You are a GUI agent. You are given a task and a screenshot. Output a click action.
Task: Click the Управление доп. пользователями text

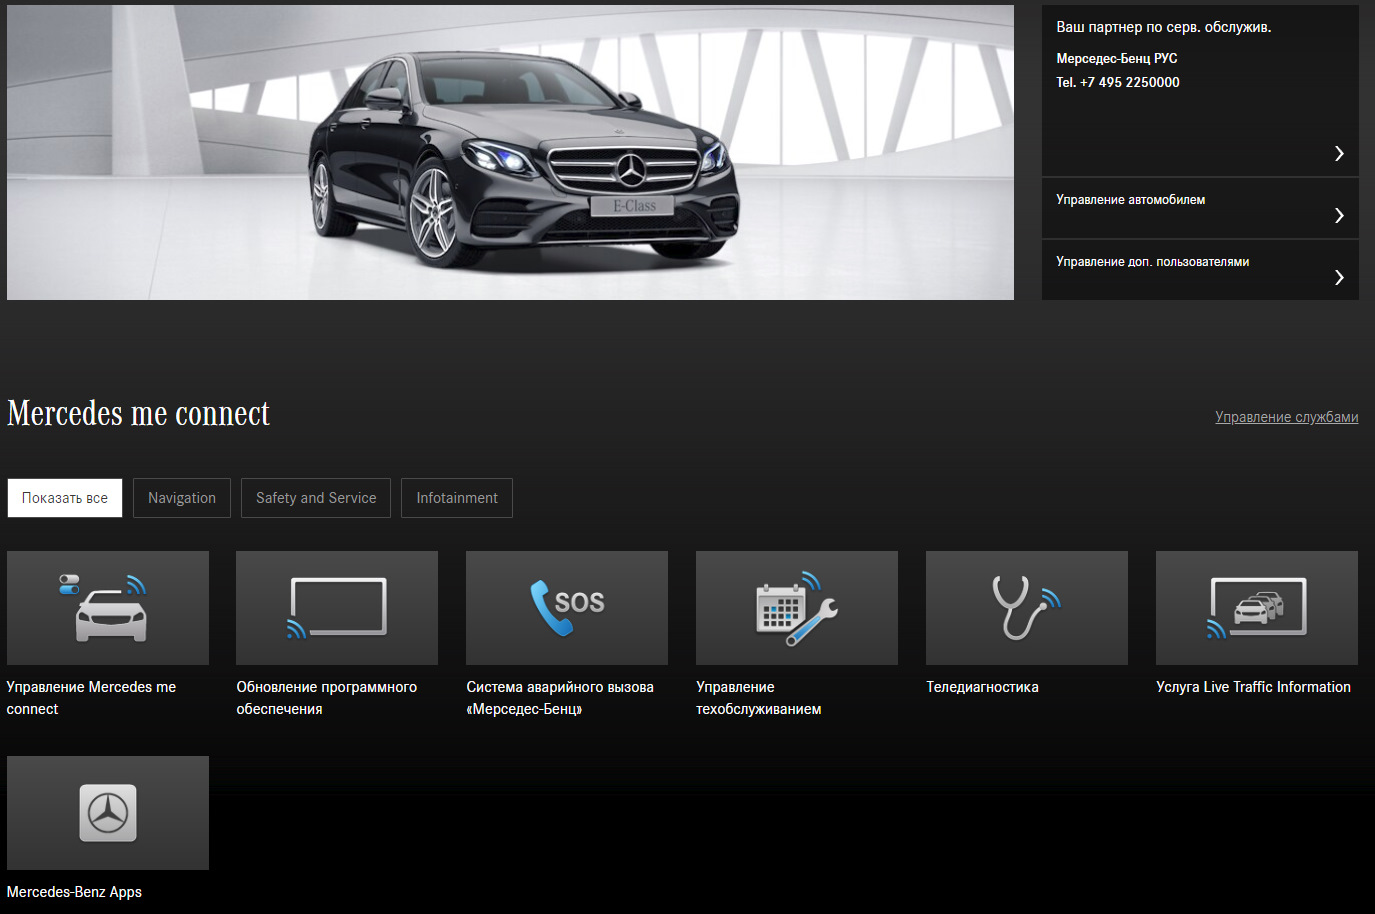(x=1152, y=262)
